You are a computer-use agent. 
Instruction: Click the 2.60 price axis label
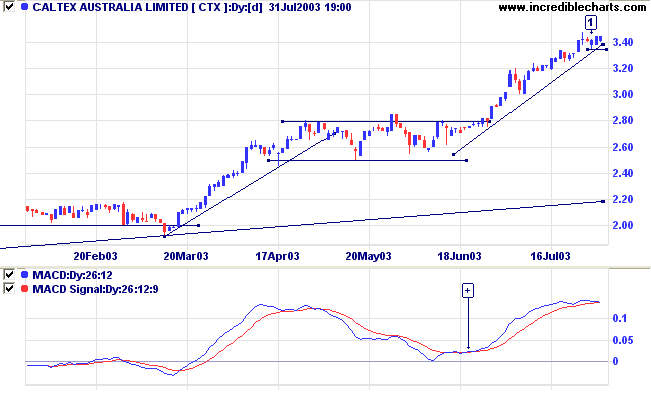click(623, 147)
